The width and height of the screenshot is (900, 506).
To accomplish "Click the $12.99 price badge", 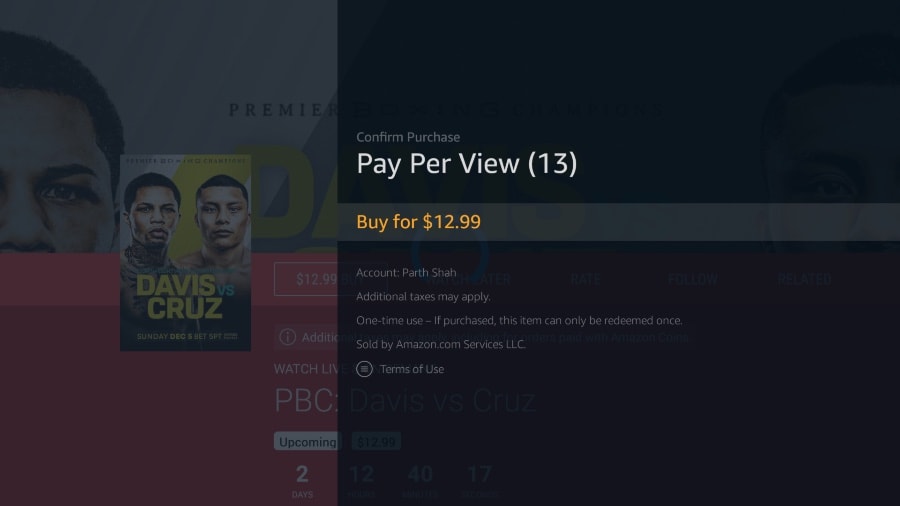I will [376, 442].
